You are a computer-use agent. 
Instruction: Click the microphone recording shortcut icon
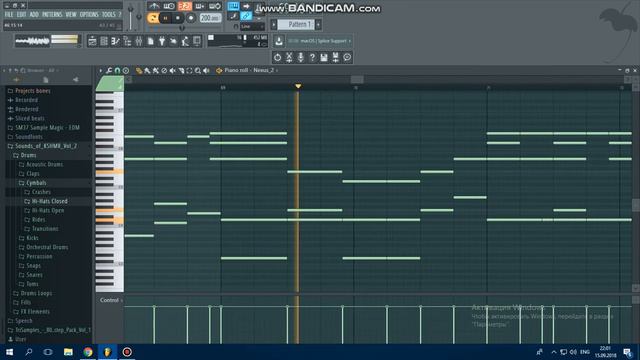pyautogui.click(x=300, y=58)
